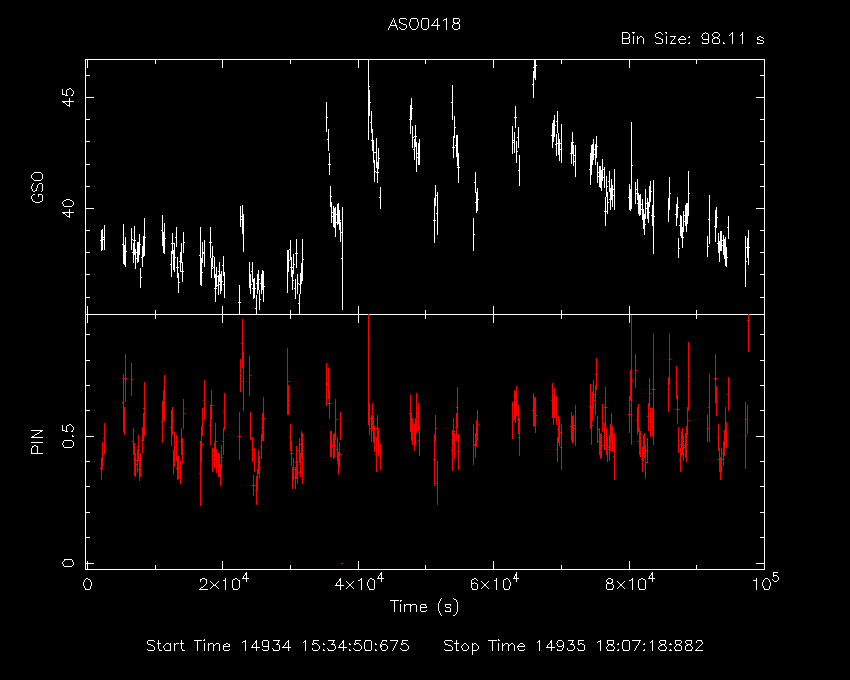The height and width of the screenshot is (680, 850).
Task: Click the 0 tick label on Time axis
Action: (x=87, y=585)
